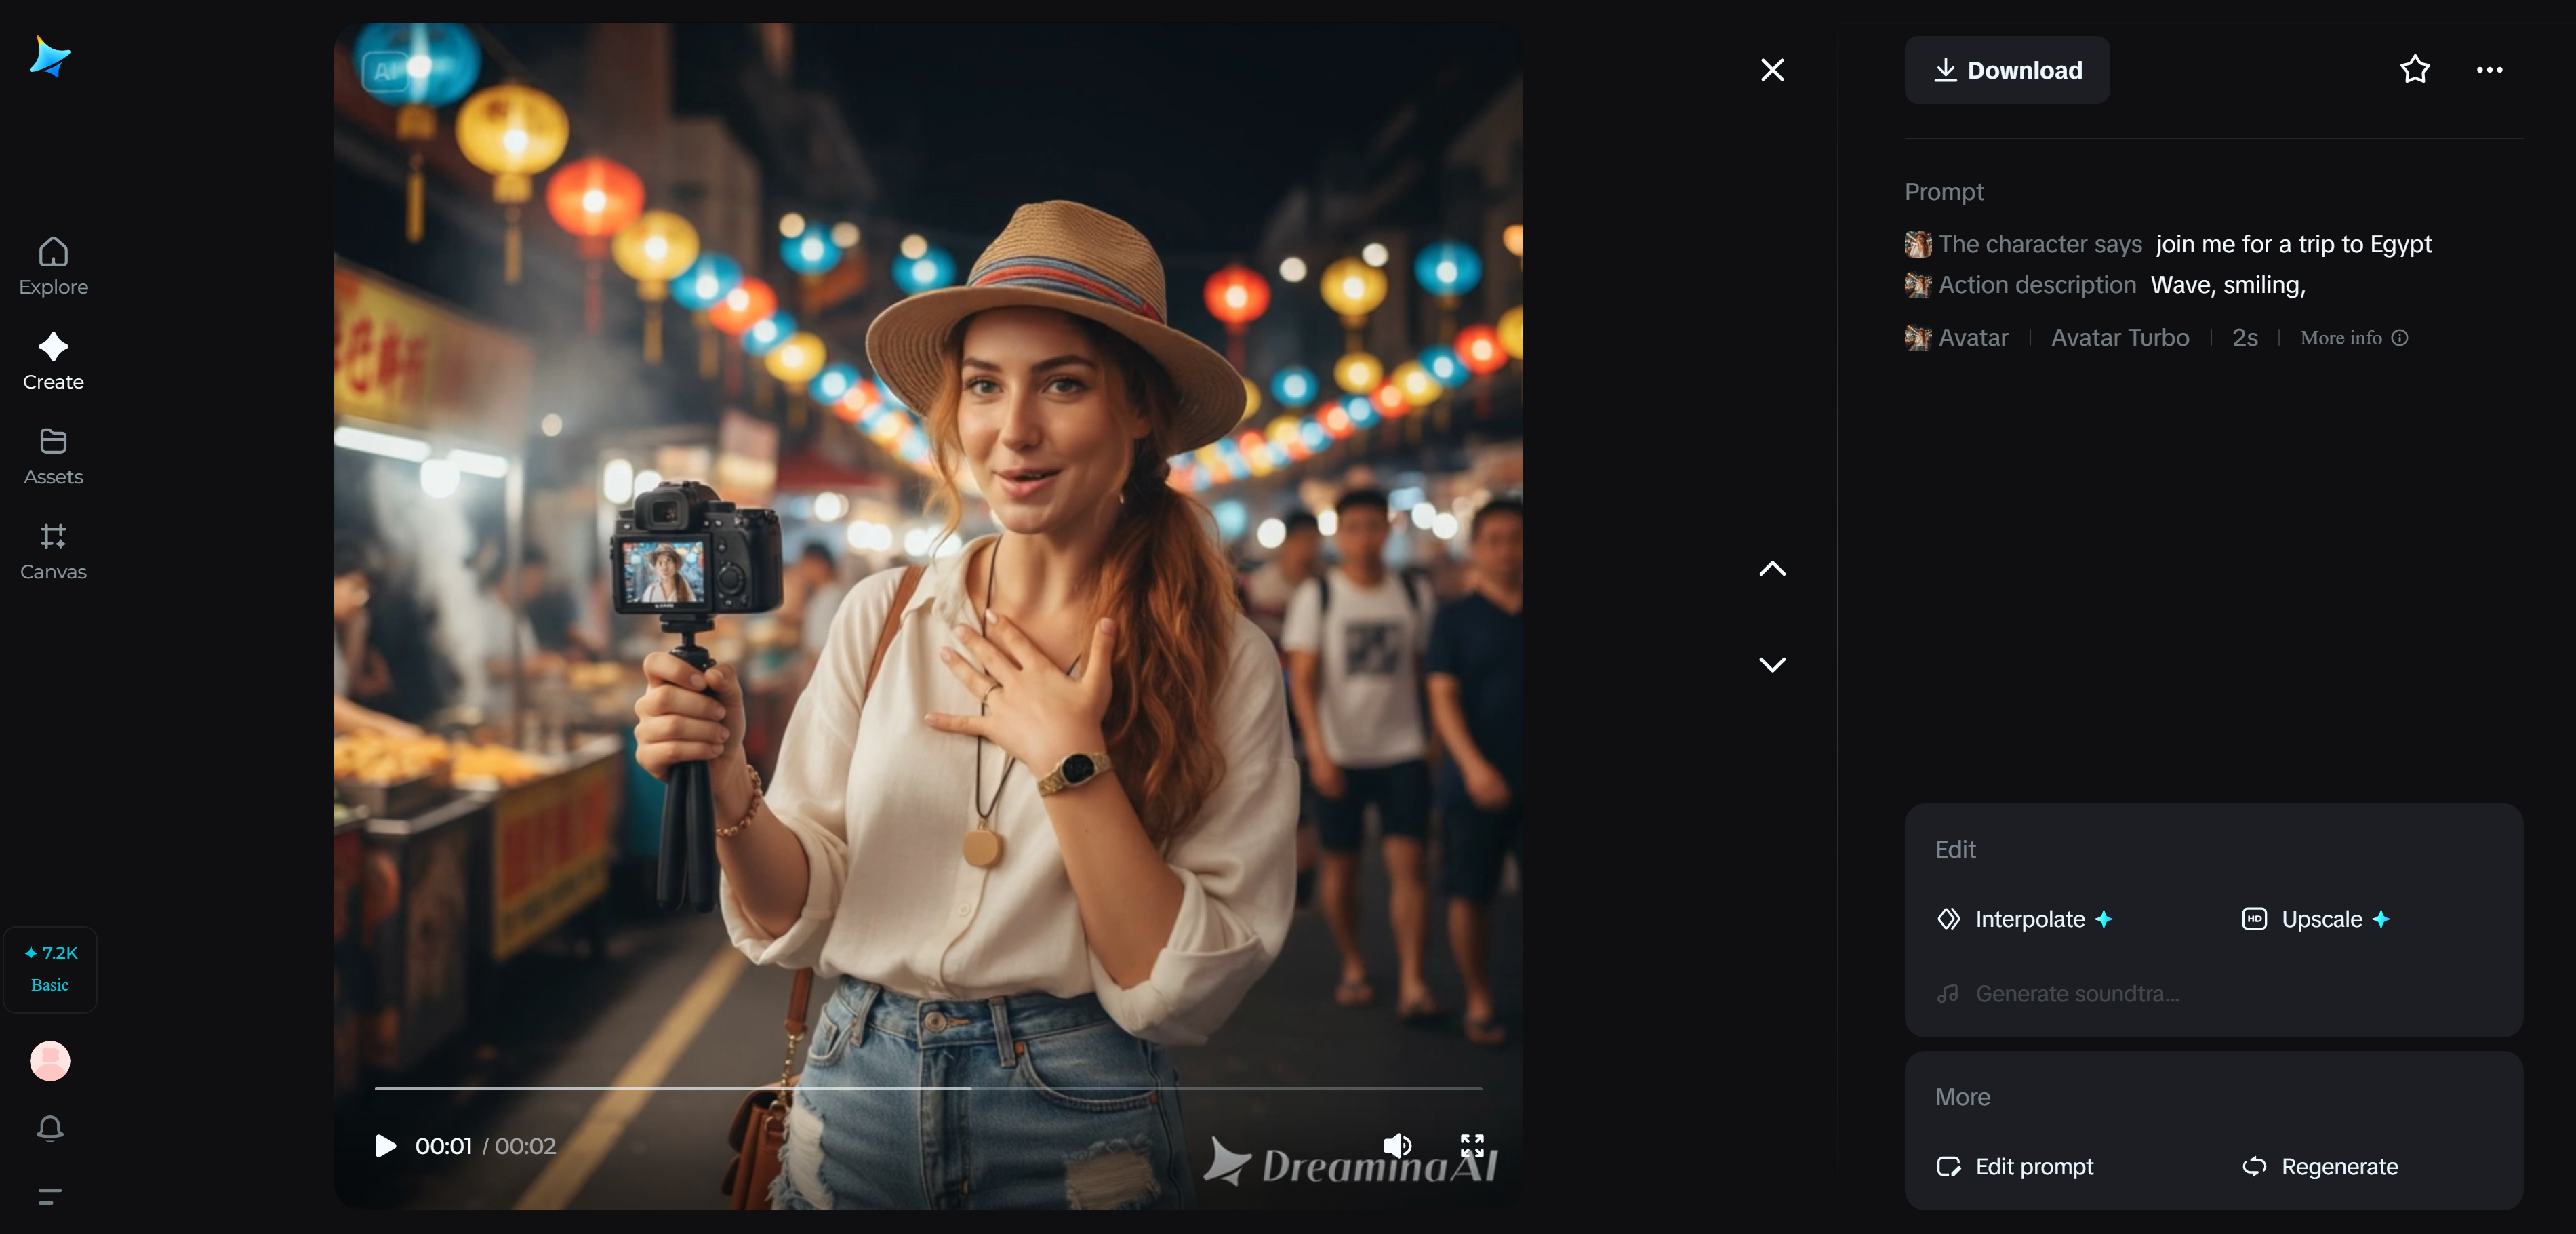Open the Create section
Image resolution: width=2576 pixels, height=1234 pixels.
pos(53,361)
